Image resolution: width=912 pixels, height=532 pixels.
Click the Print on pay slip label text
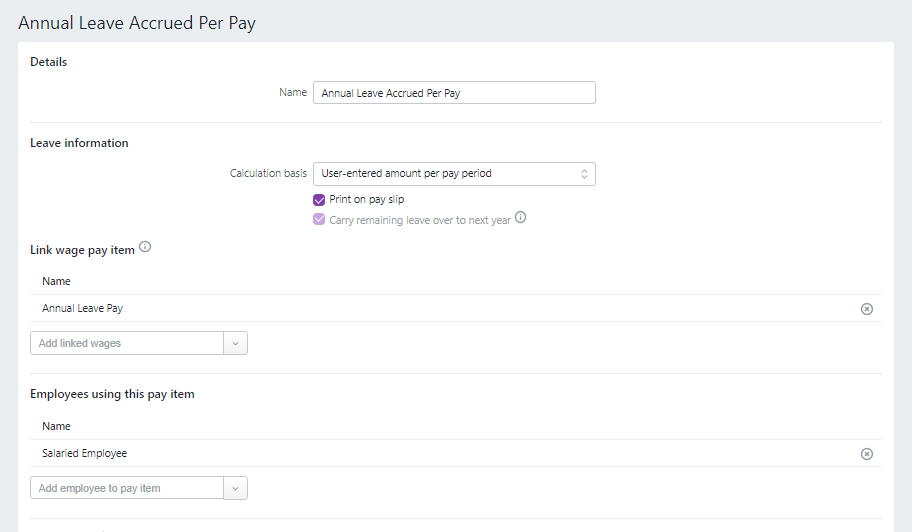click(367, 200)
